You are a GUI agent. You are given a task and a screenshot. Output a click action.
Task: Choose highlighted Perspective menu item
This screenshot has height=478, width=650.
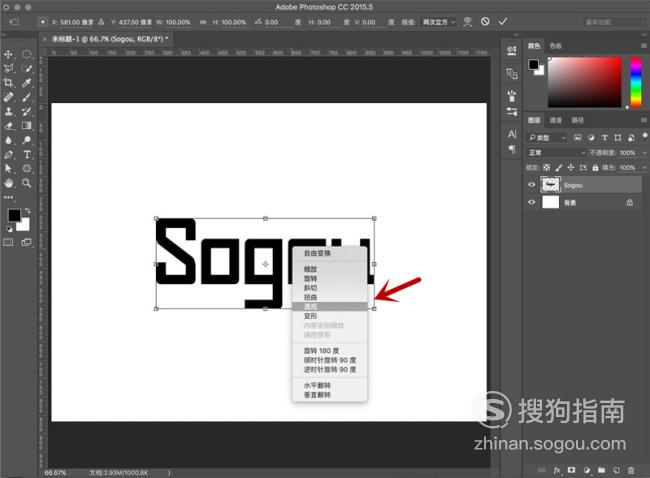(x=330, y=307)
